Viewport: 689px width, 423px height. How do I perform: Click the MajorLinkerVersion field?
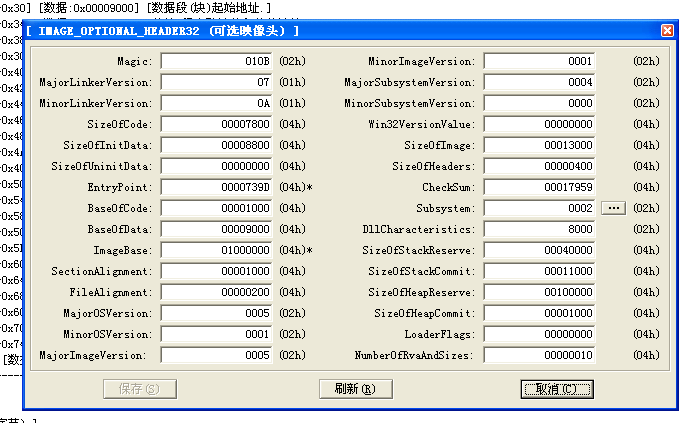pos(217,82)
